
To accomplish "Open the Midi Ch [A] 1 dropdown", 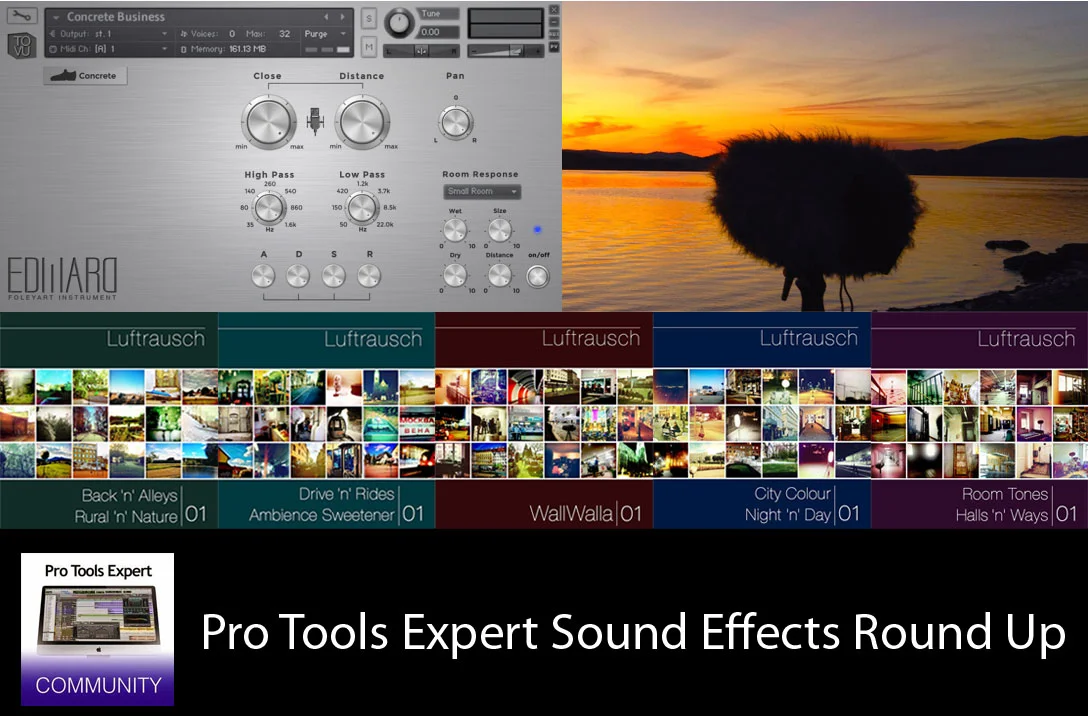I will pos(109,49).
